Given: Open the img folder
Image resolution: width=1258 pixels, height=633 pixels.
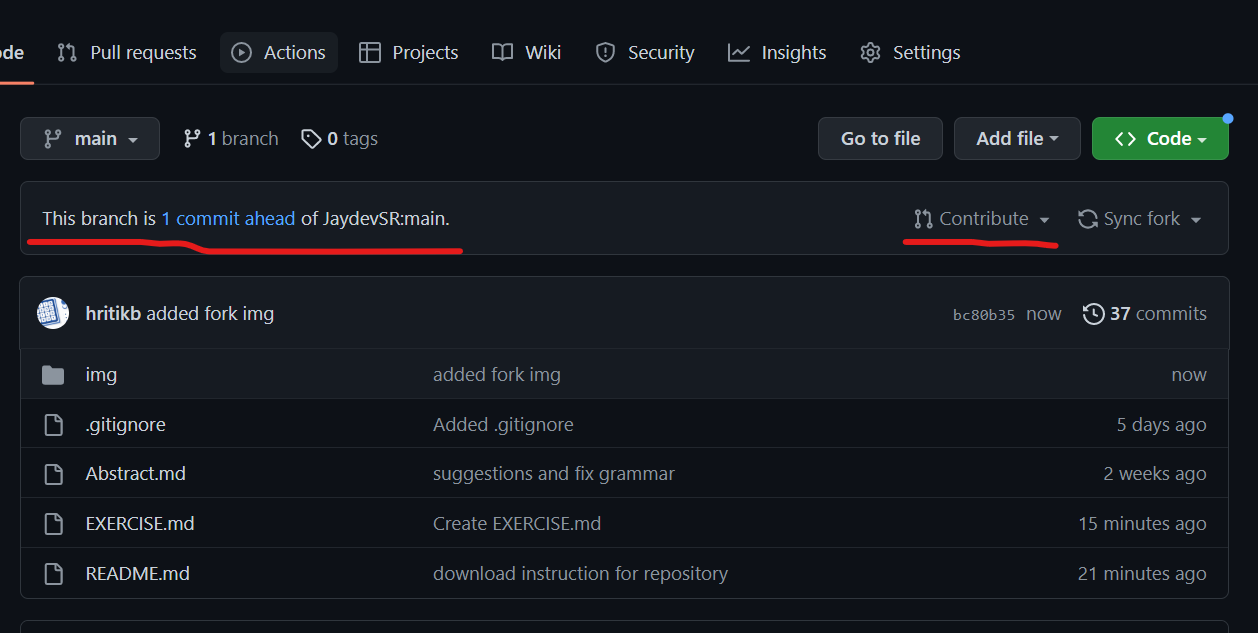Looking at the screenshot, I should pyautogui.click(x=101, y=374).
